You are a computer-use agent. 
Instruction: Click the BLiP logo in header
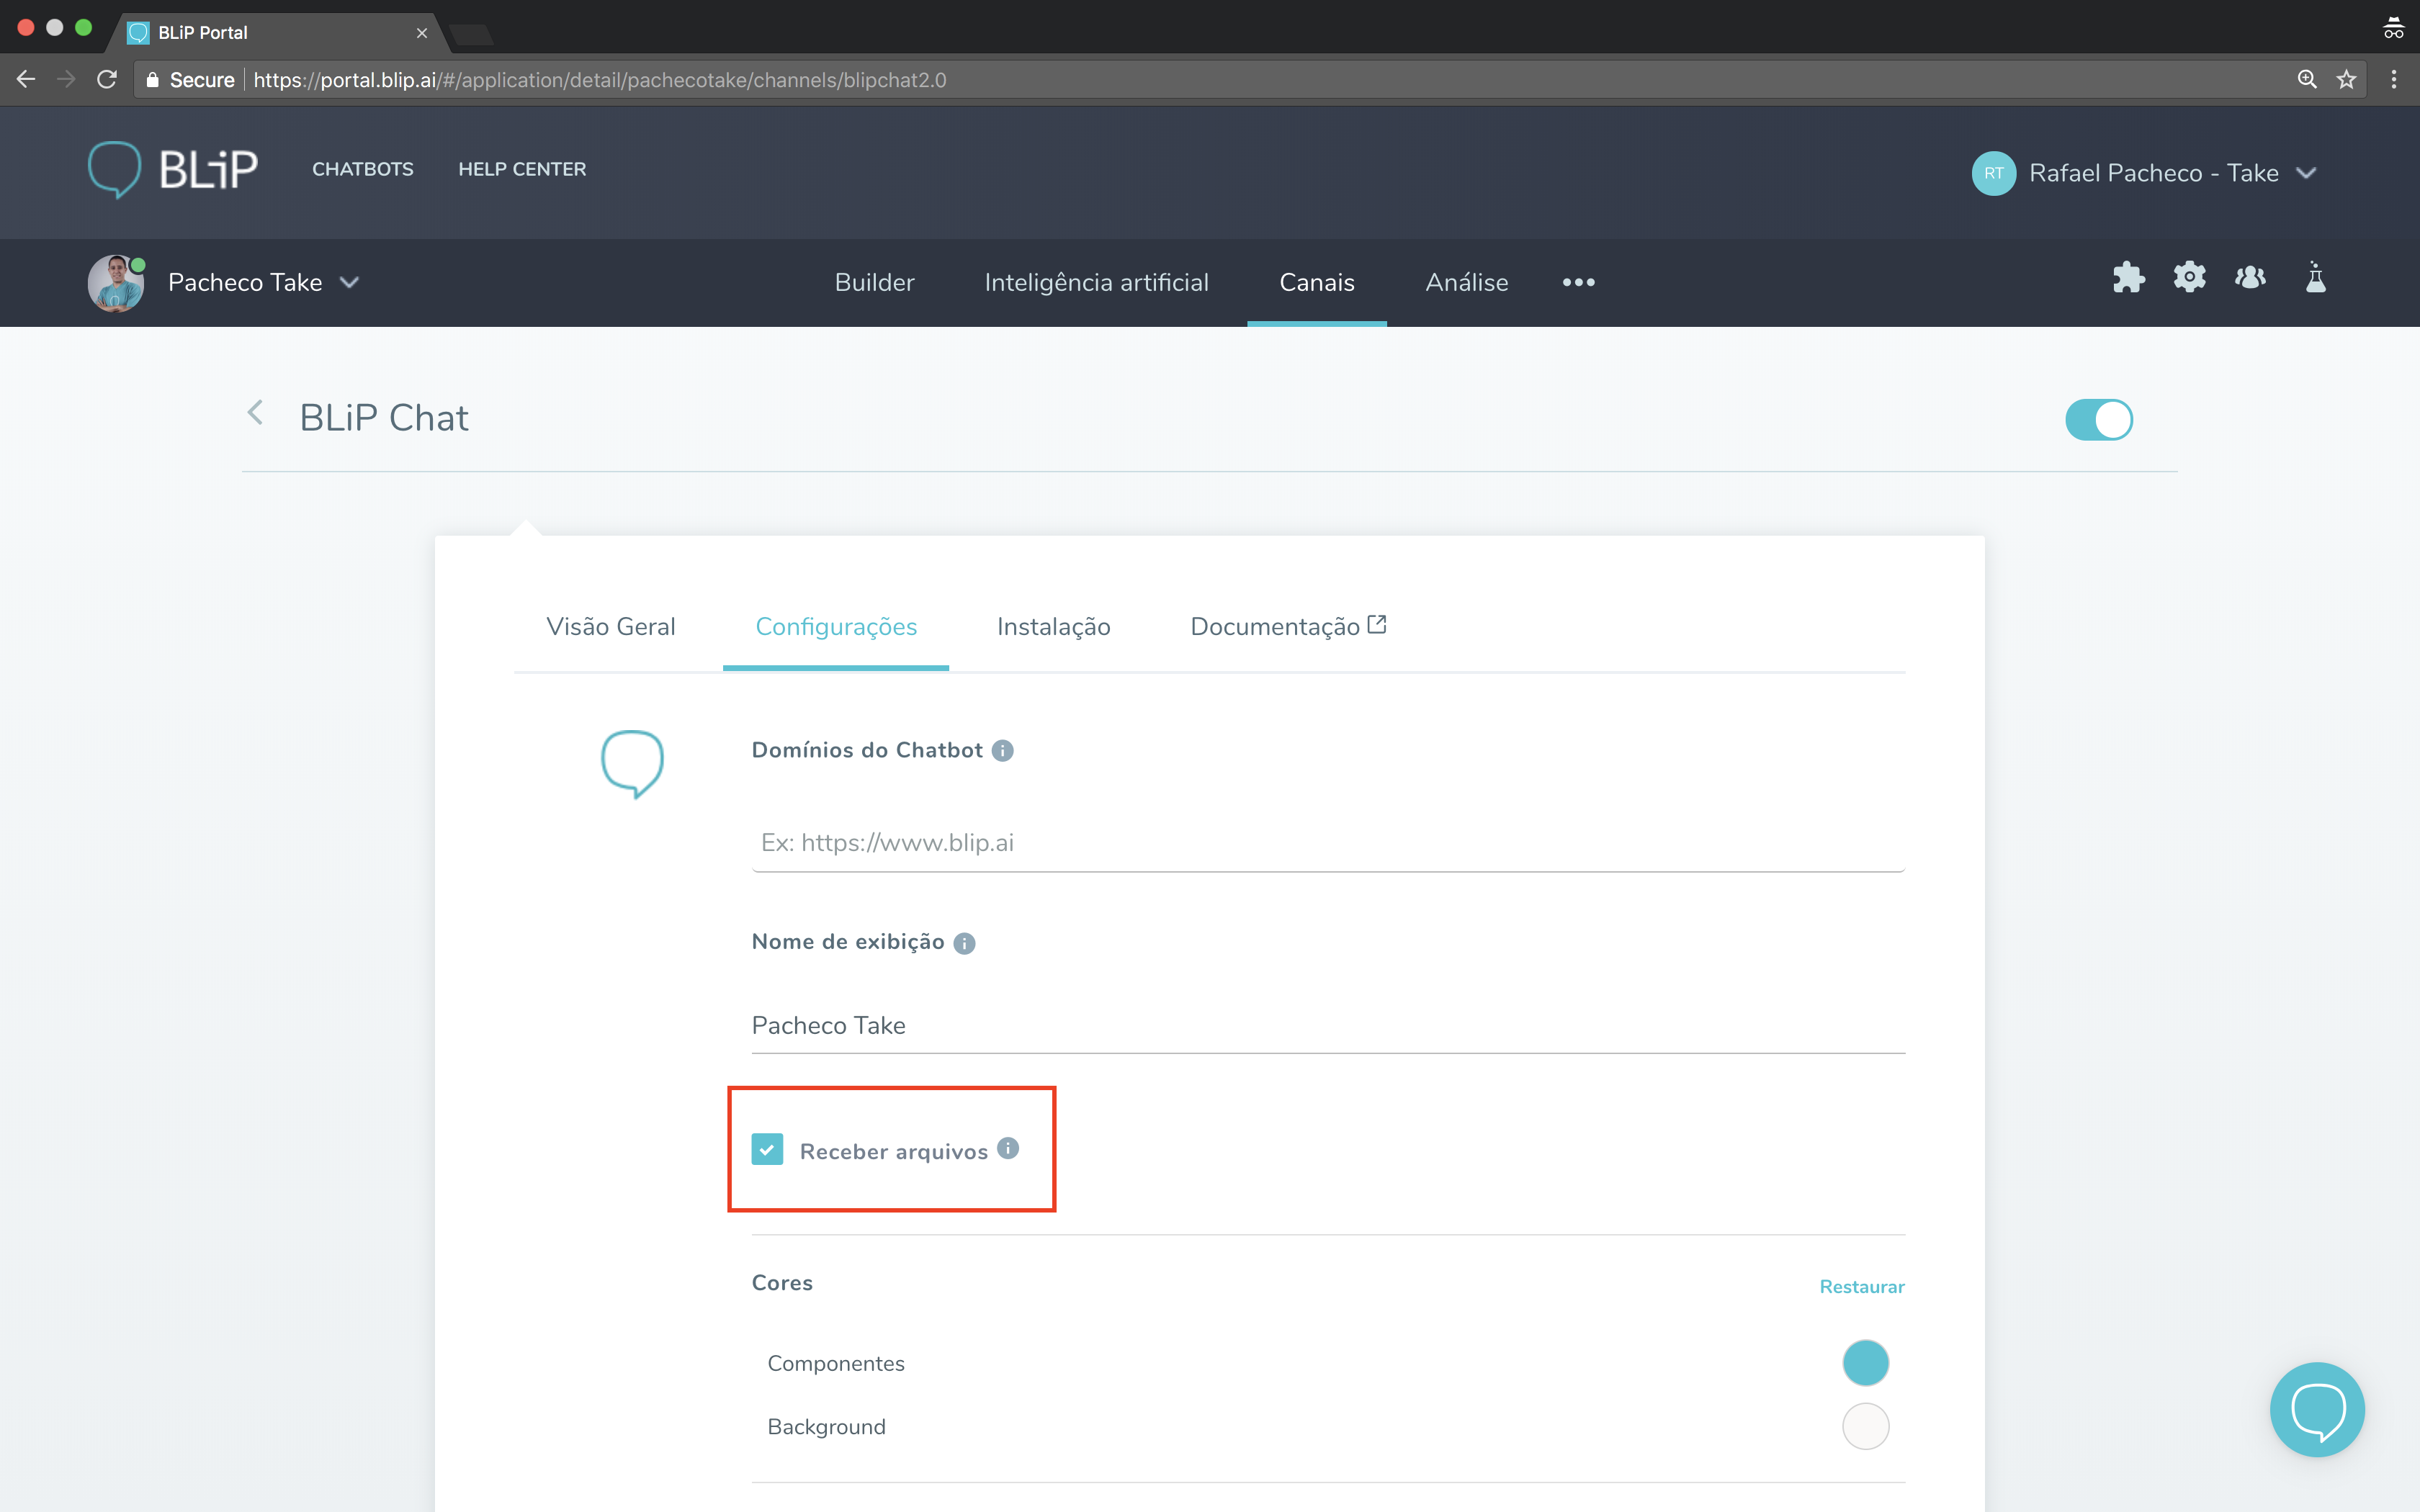click(x=173, y=169)
